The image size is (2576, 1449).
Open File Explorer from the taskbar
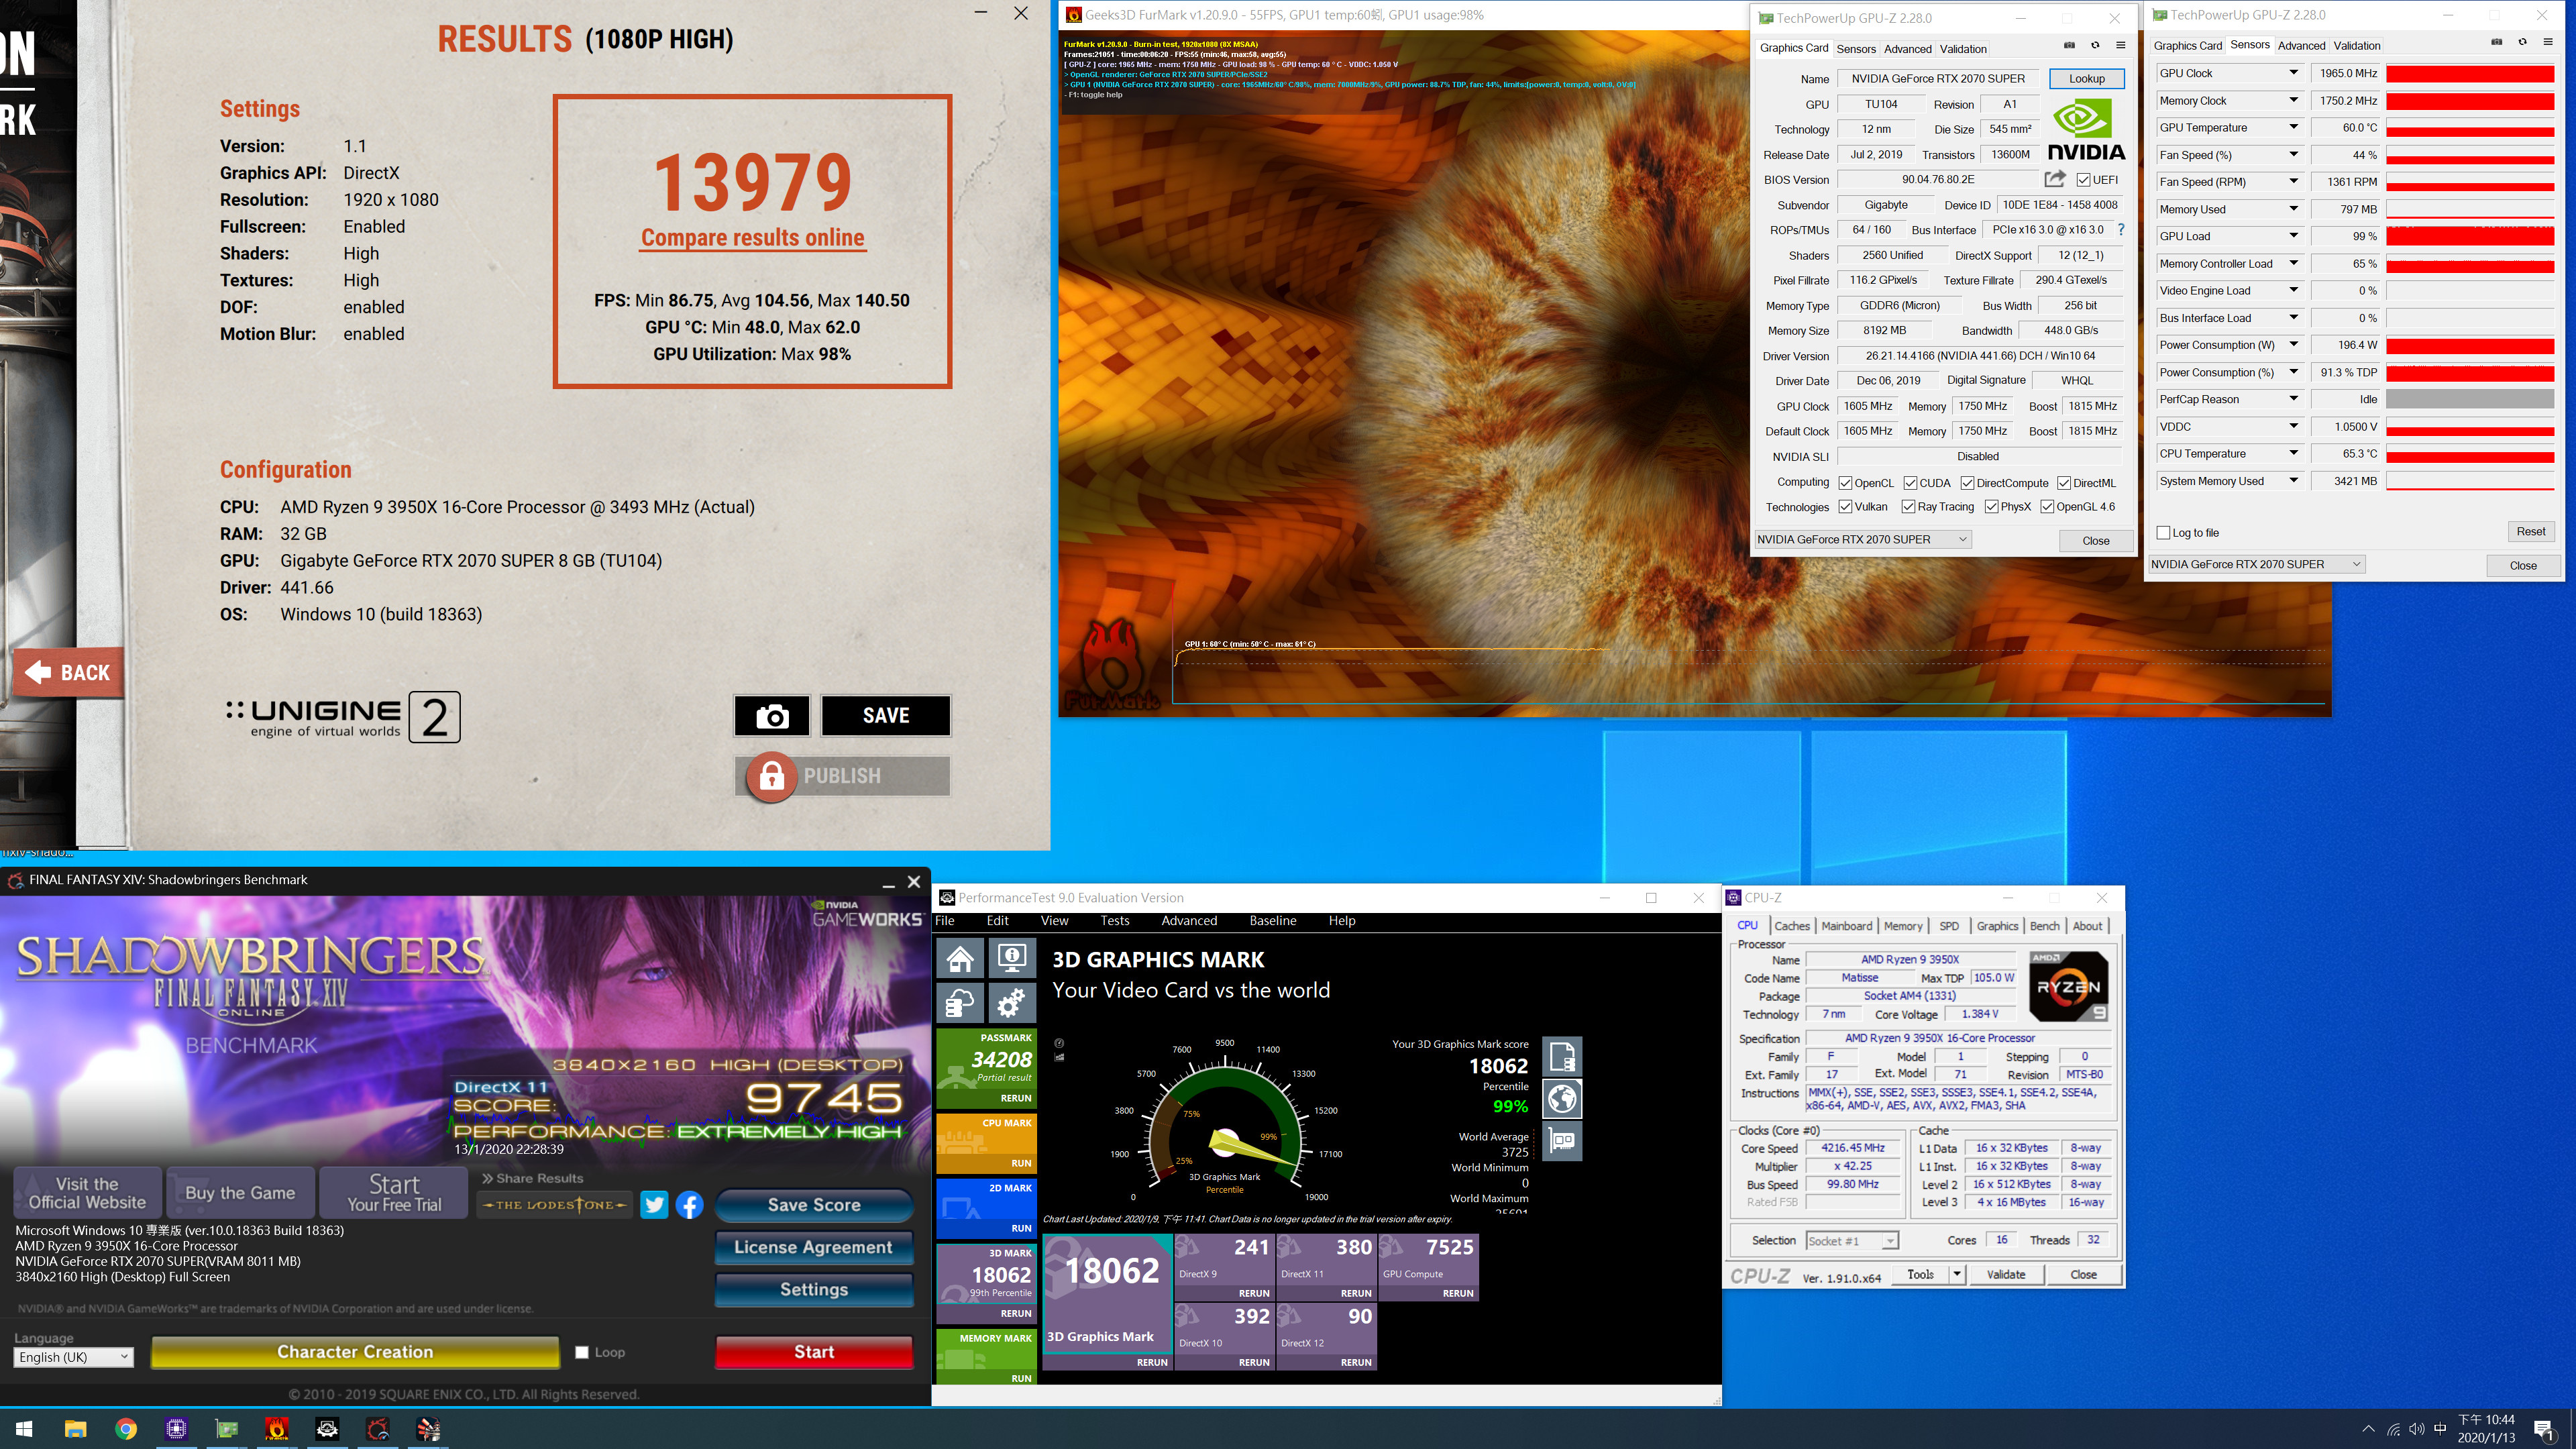[x=75, y=1429]
